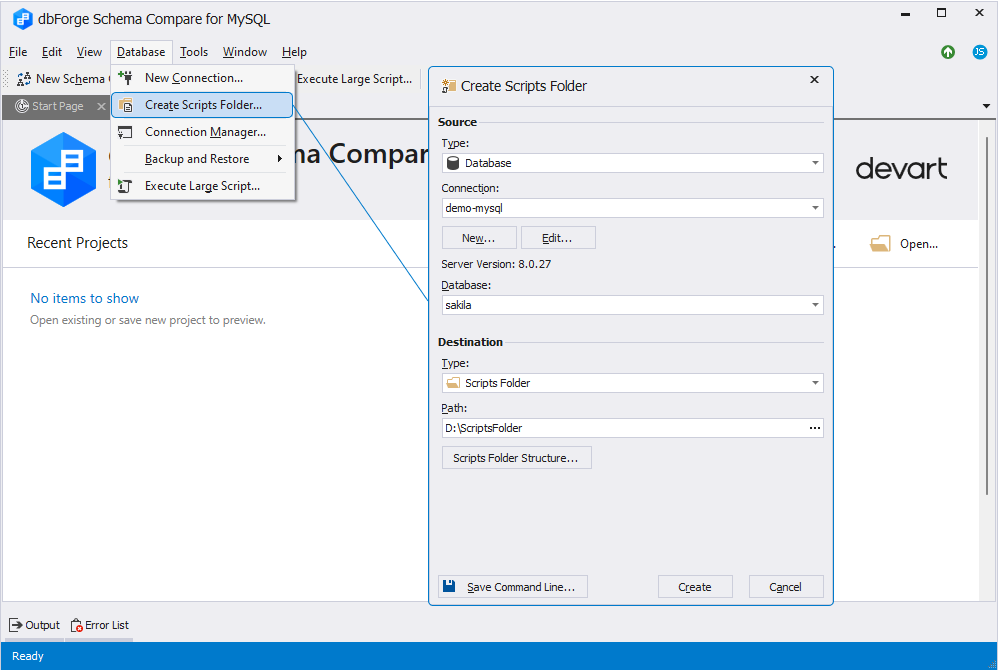The height and width of the screenshot is (670, 998).
Task: Open Scripts Folder Structure settings
Action: (x=516, y=457)
